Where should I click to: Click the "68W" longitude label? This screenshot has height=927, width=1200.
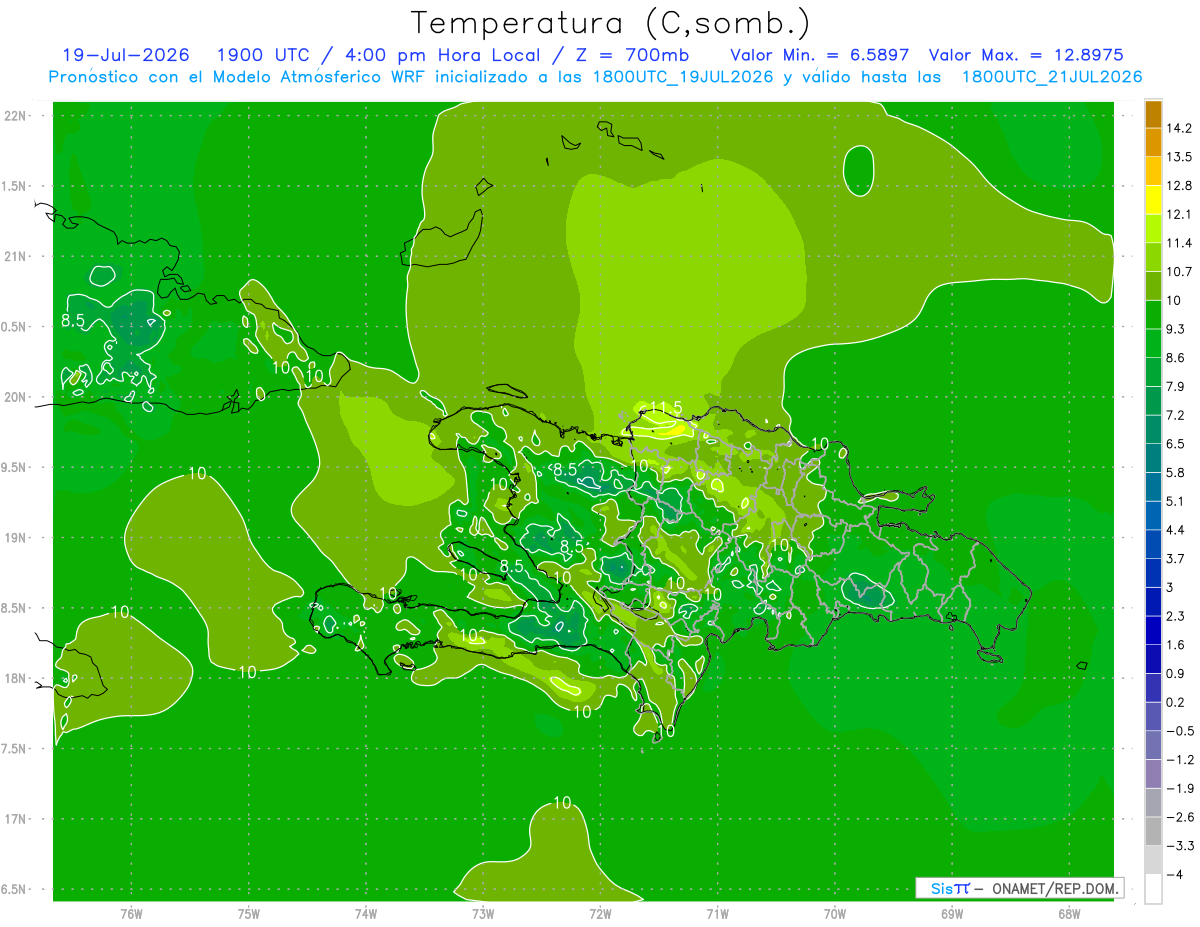1068,913
